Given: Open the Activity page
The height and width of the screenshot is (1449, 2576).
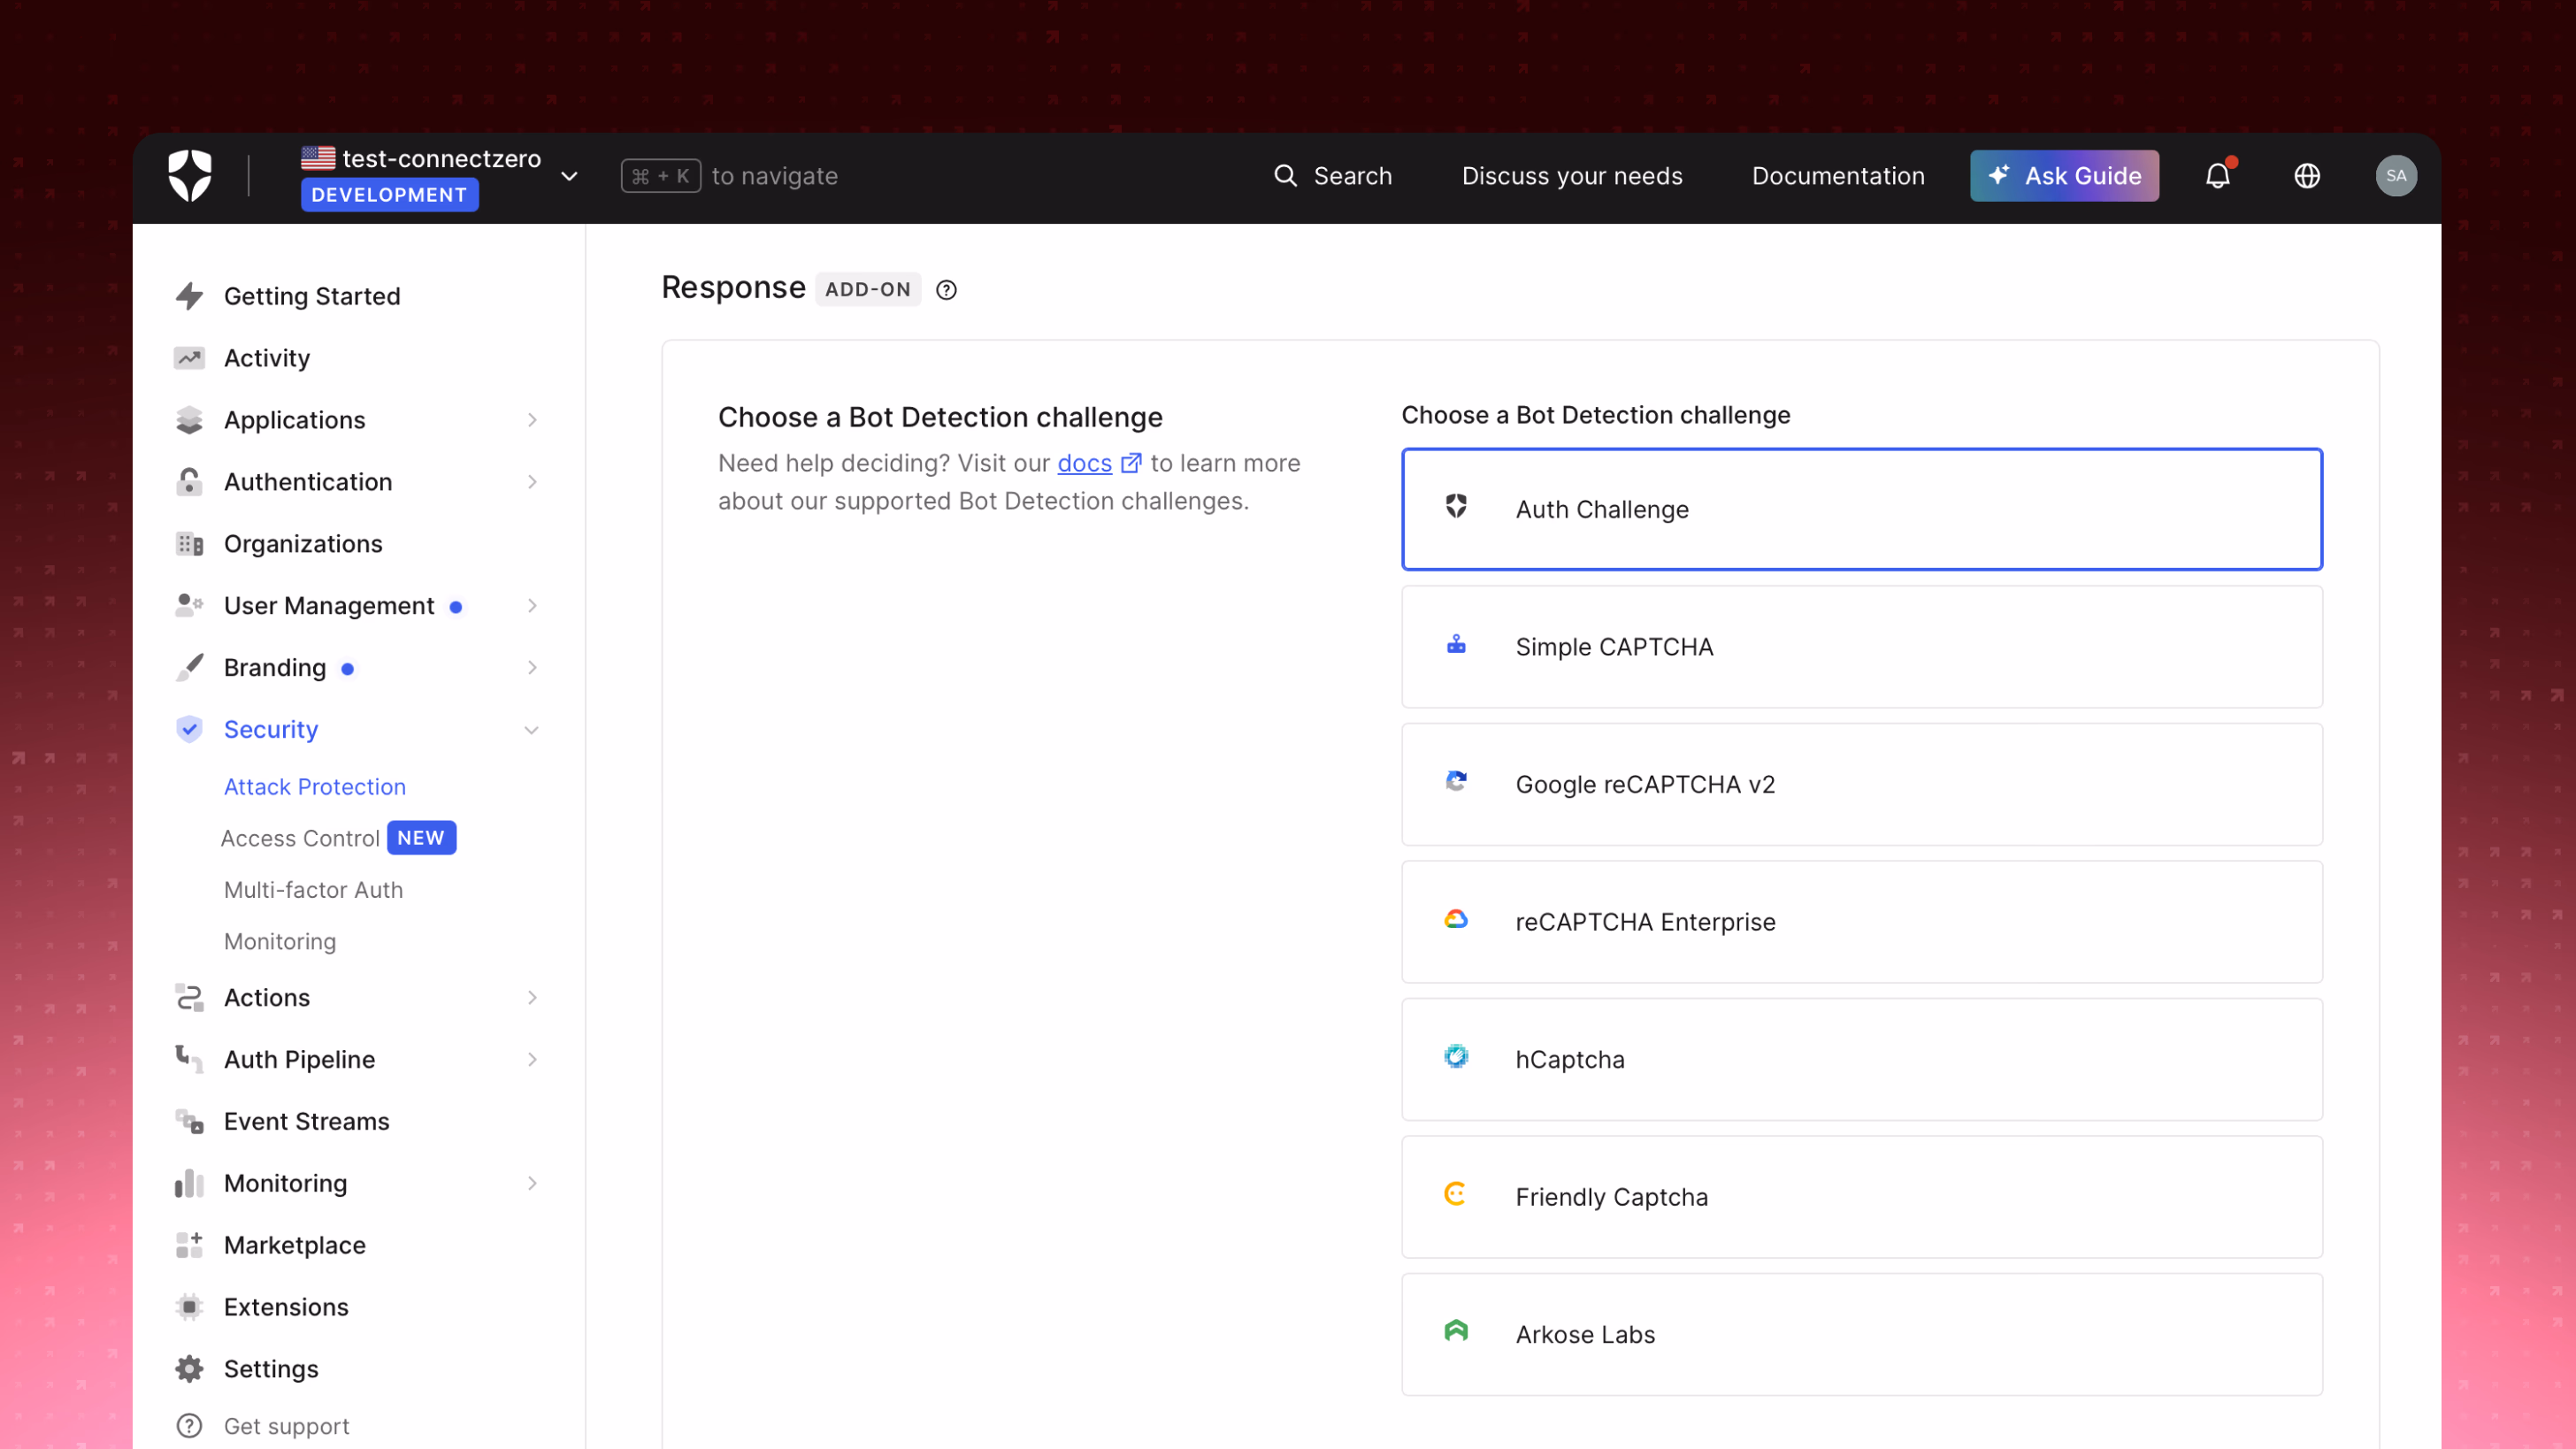Looking at the screenshot, I should (x=267, y=358).
